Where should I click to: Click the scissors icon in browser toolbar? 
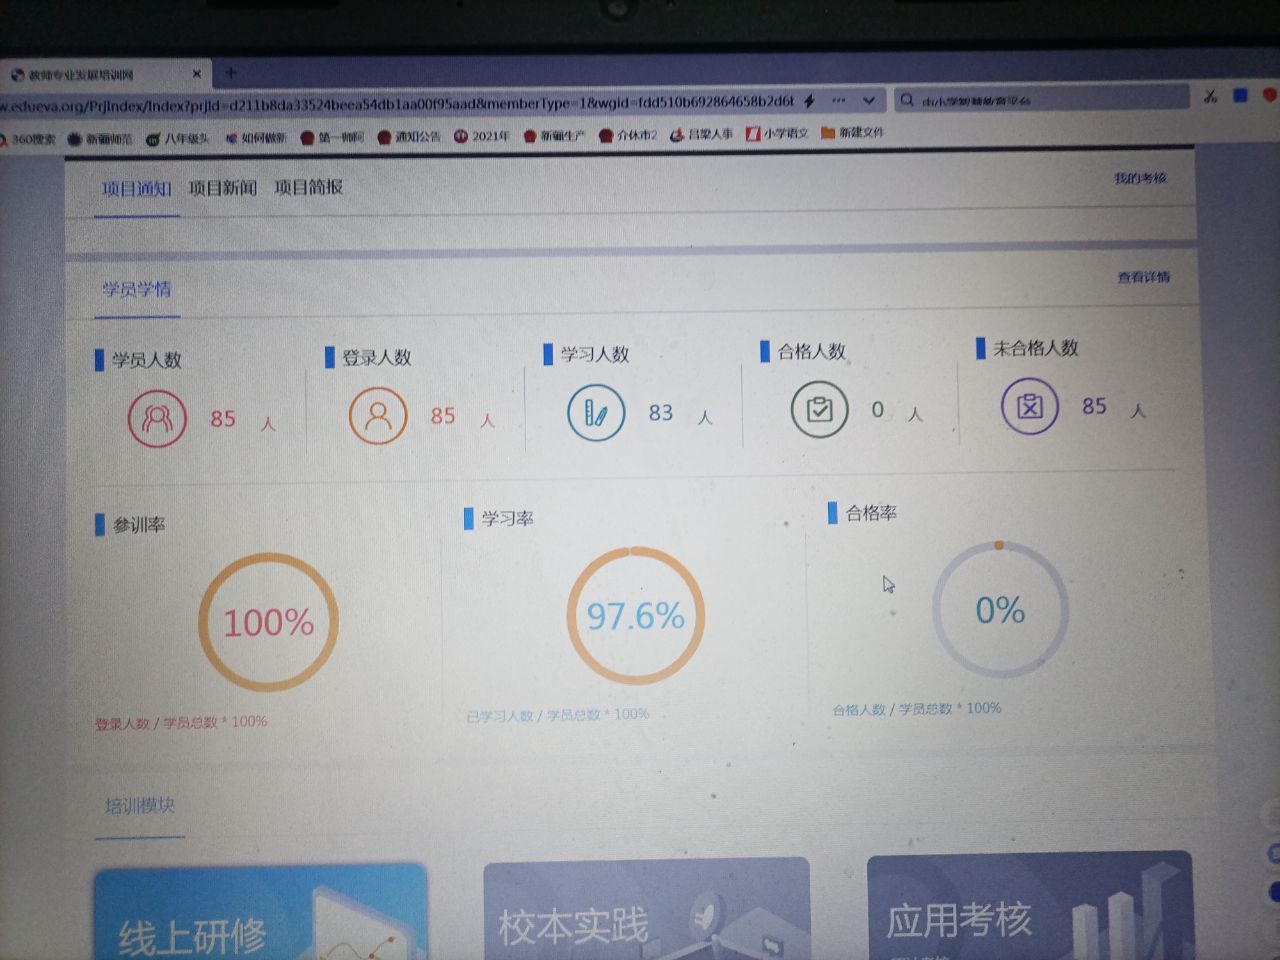pyautogui.click(x=1210, y=97)
